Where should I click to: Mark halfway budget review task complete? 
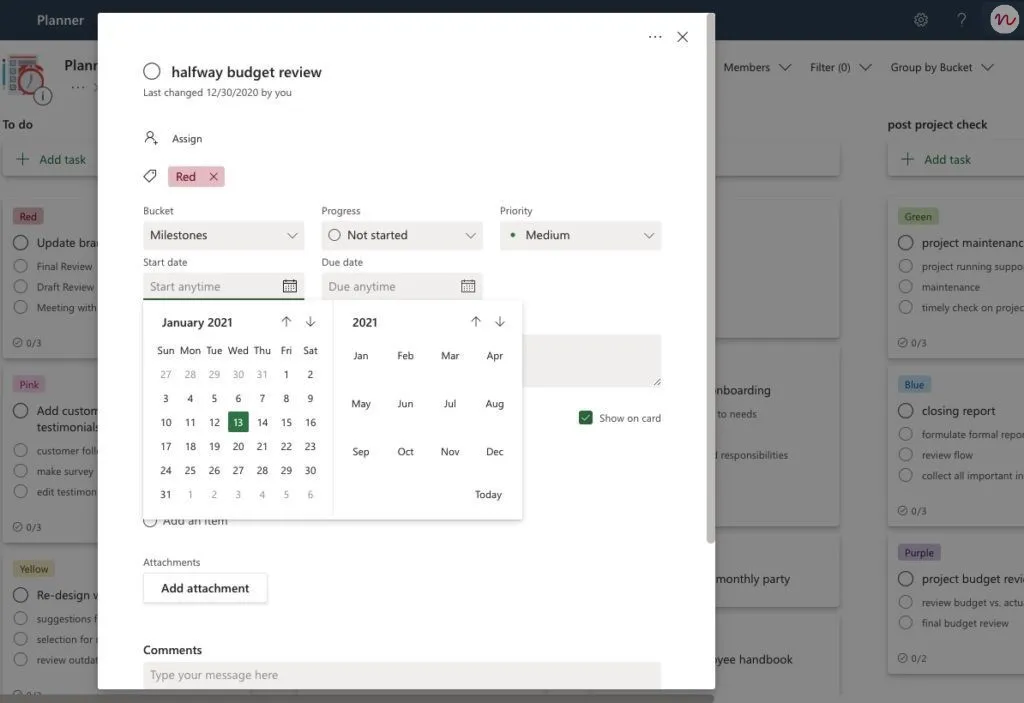pyautogui.click(x=152, y=71)
